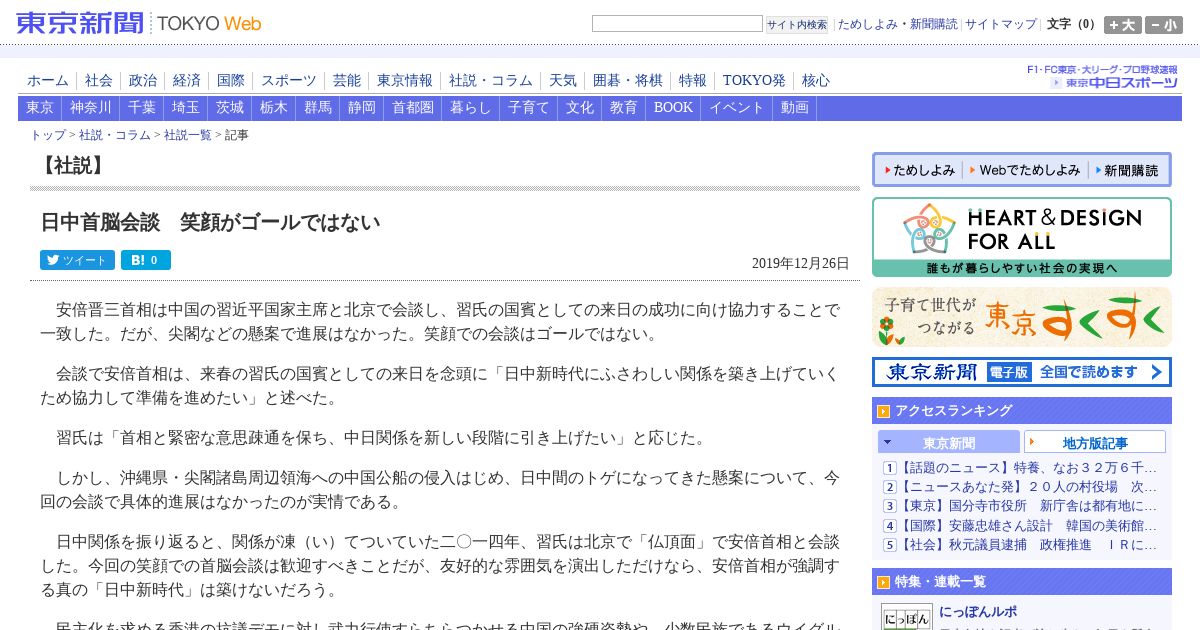Select 群馬 in the regional bar

(318, 108)
